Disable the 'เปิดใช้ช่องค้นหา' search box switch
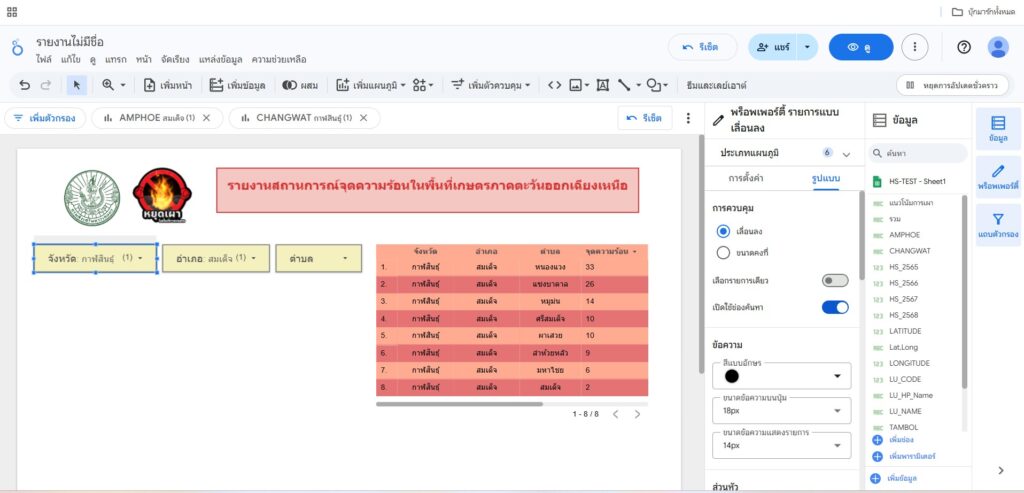 [834, 307]
